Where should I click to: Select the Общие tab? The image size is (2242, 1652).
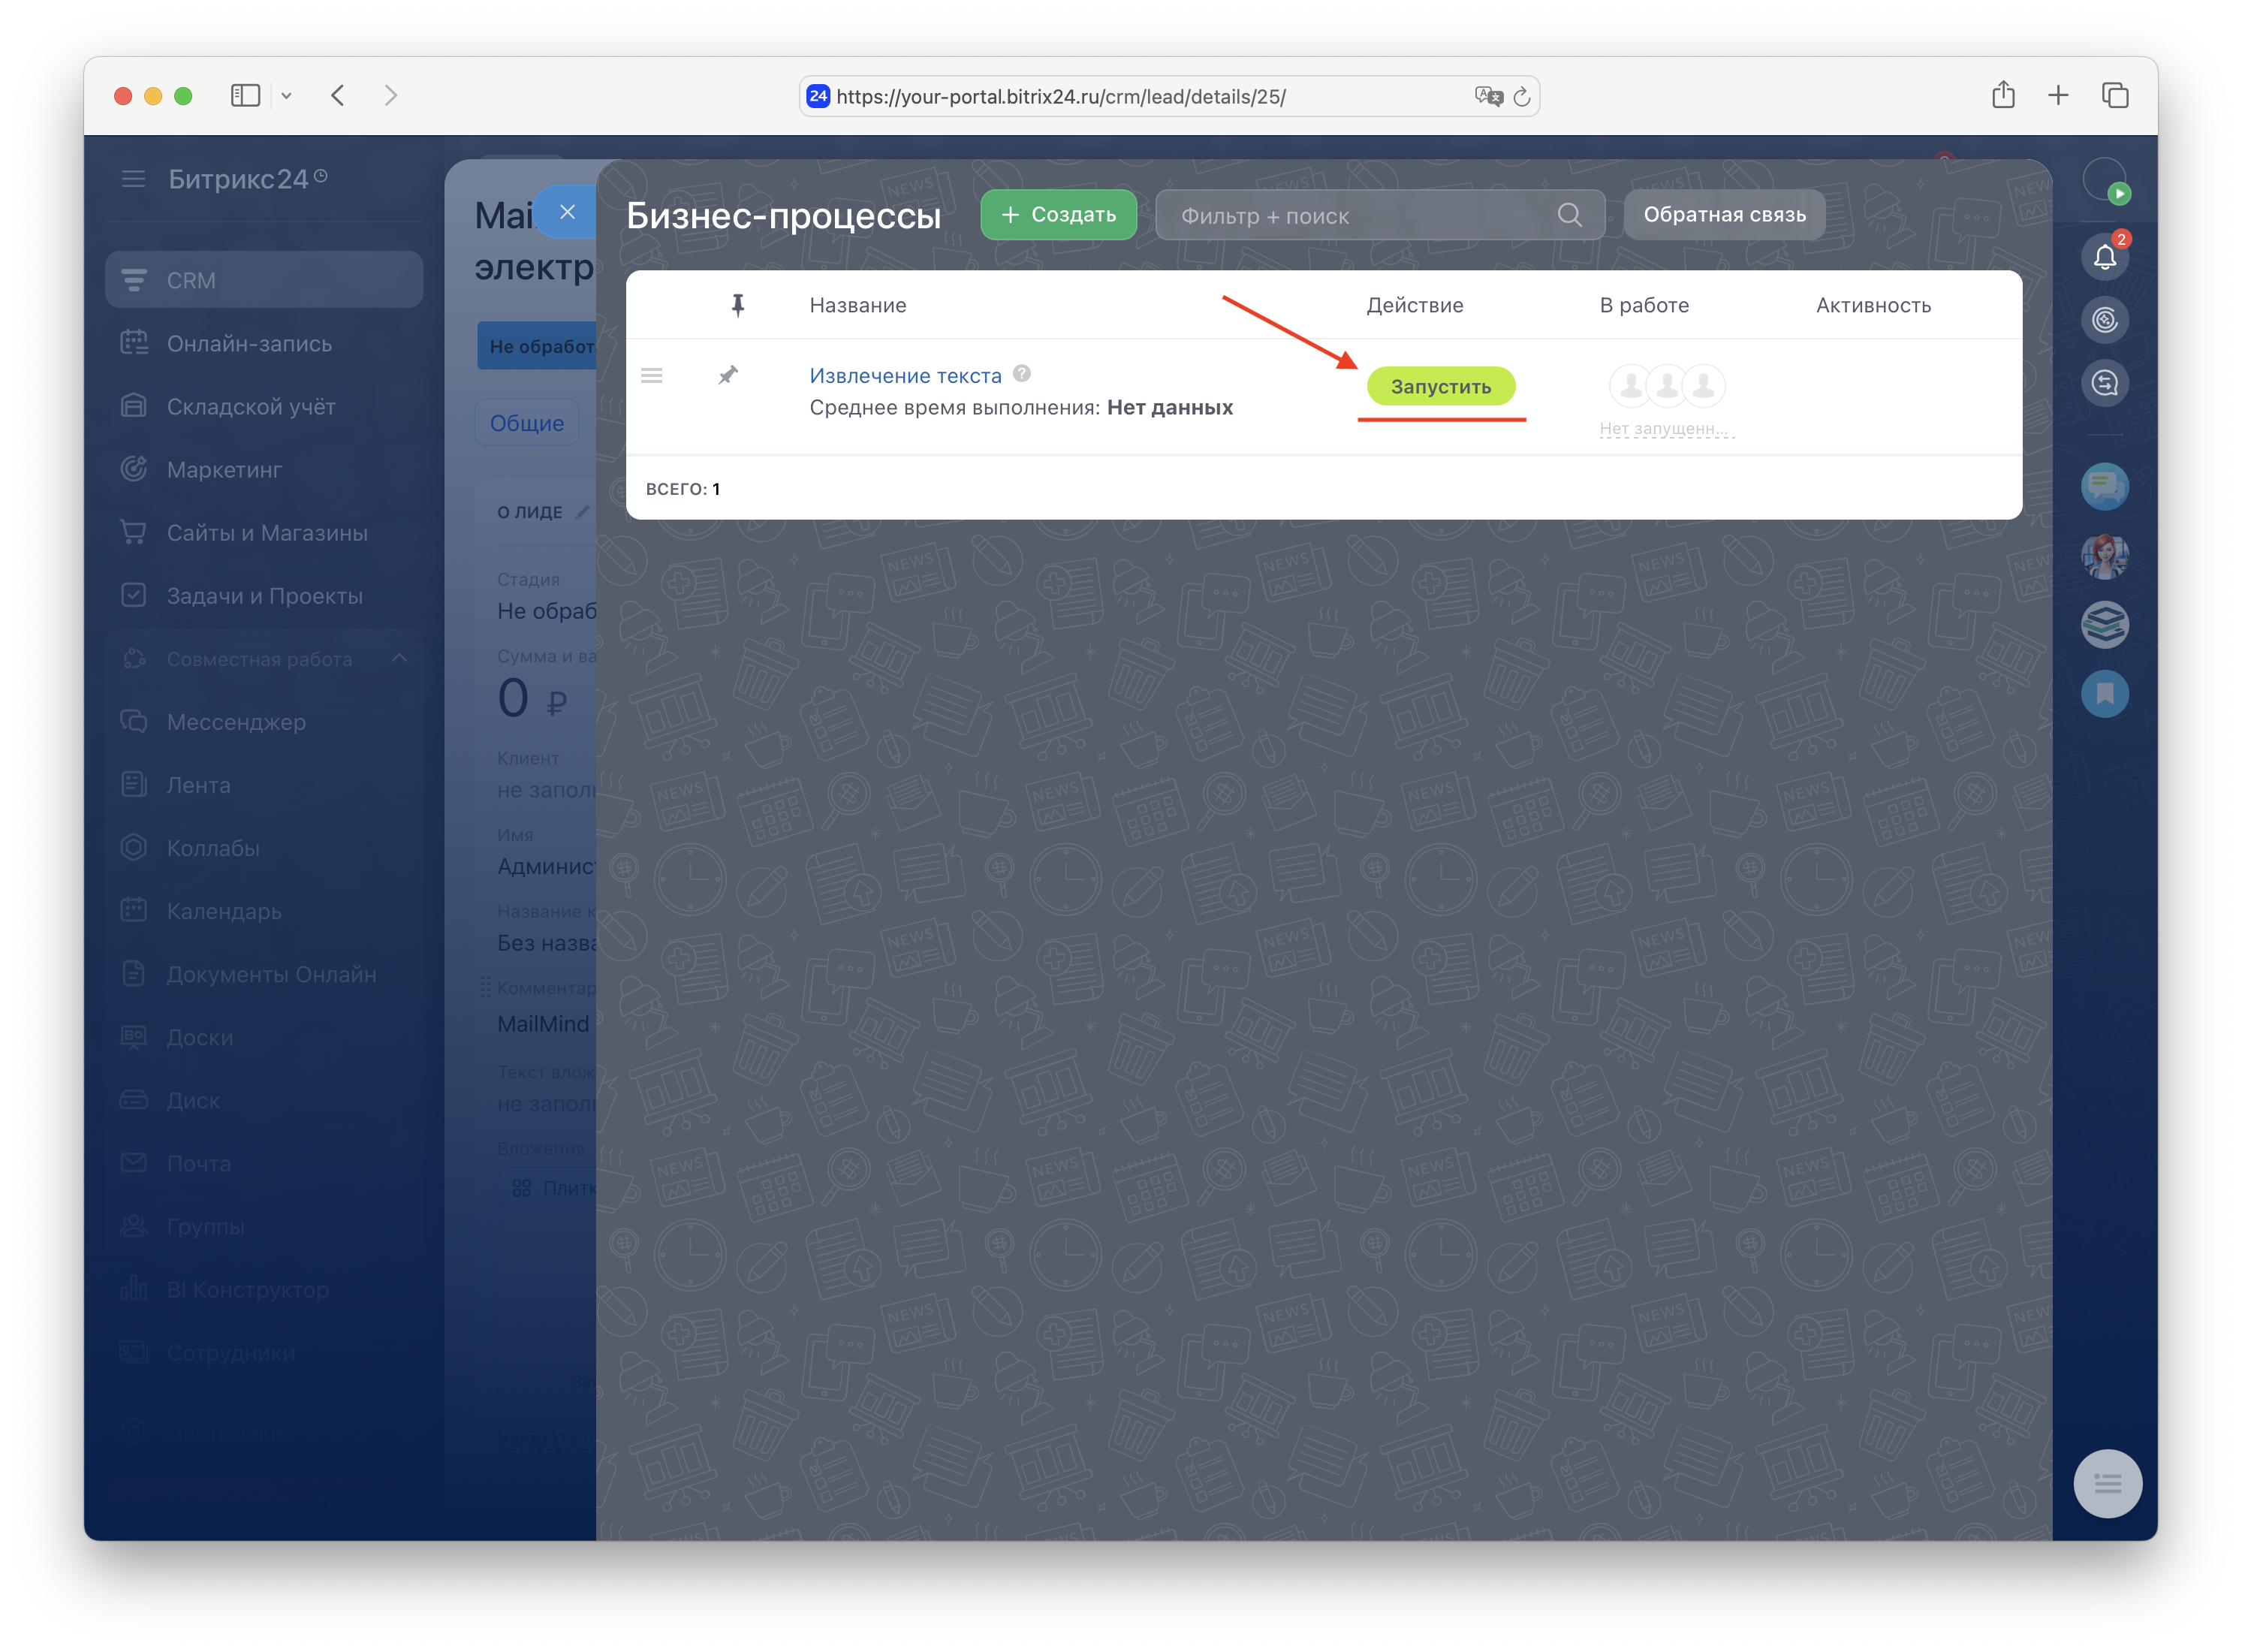click(x=527, y=423)
